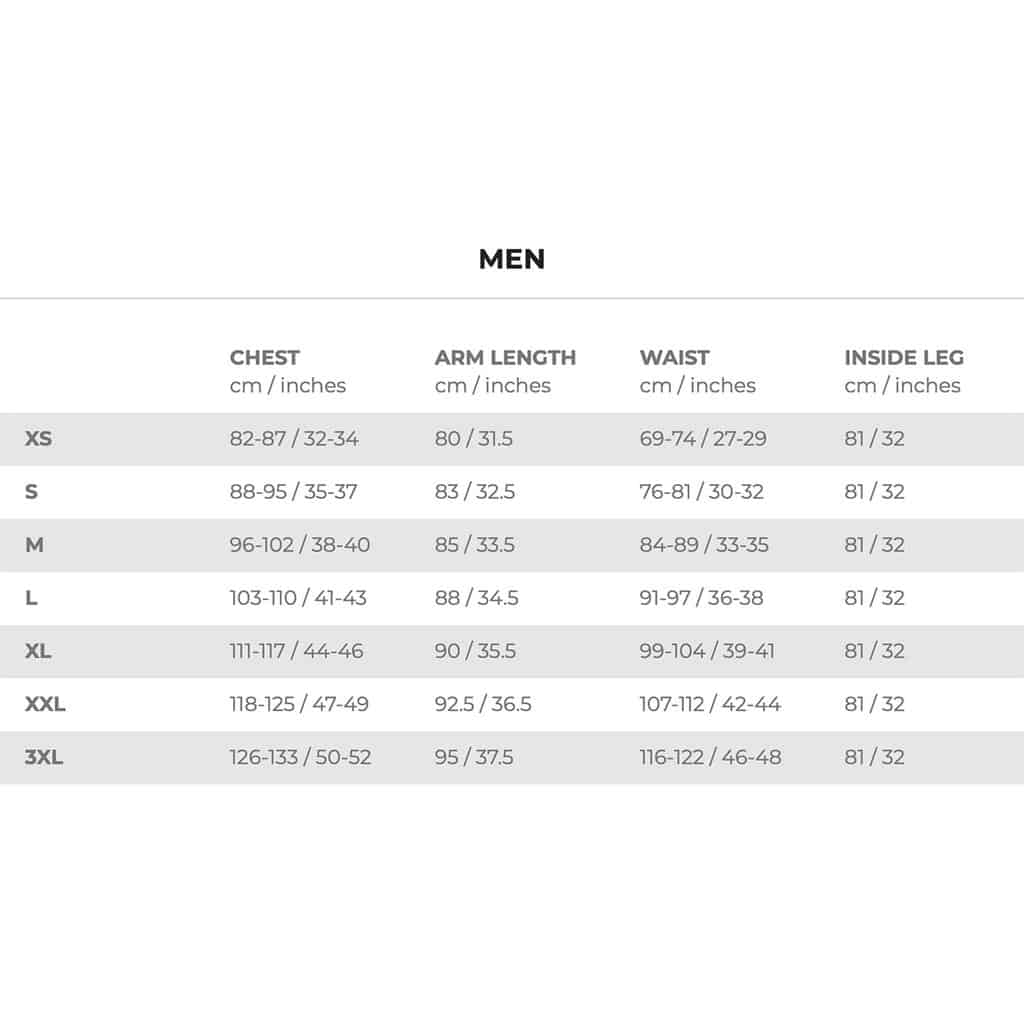Select the L size row label

click(x=31, y=597)
